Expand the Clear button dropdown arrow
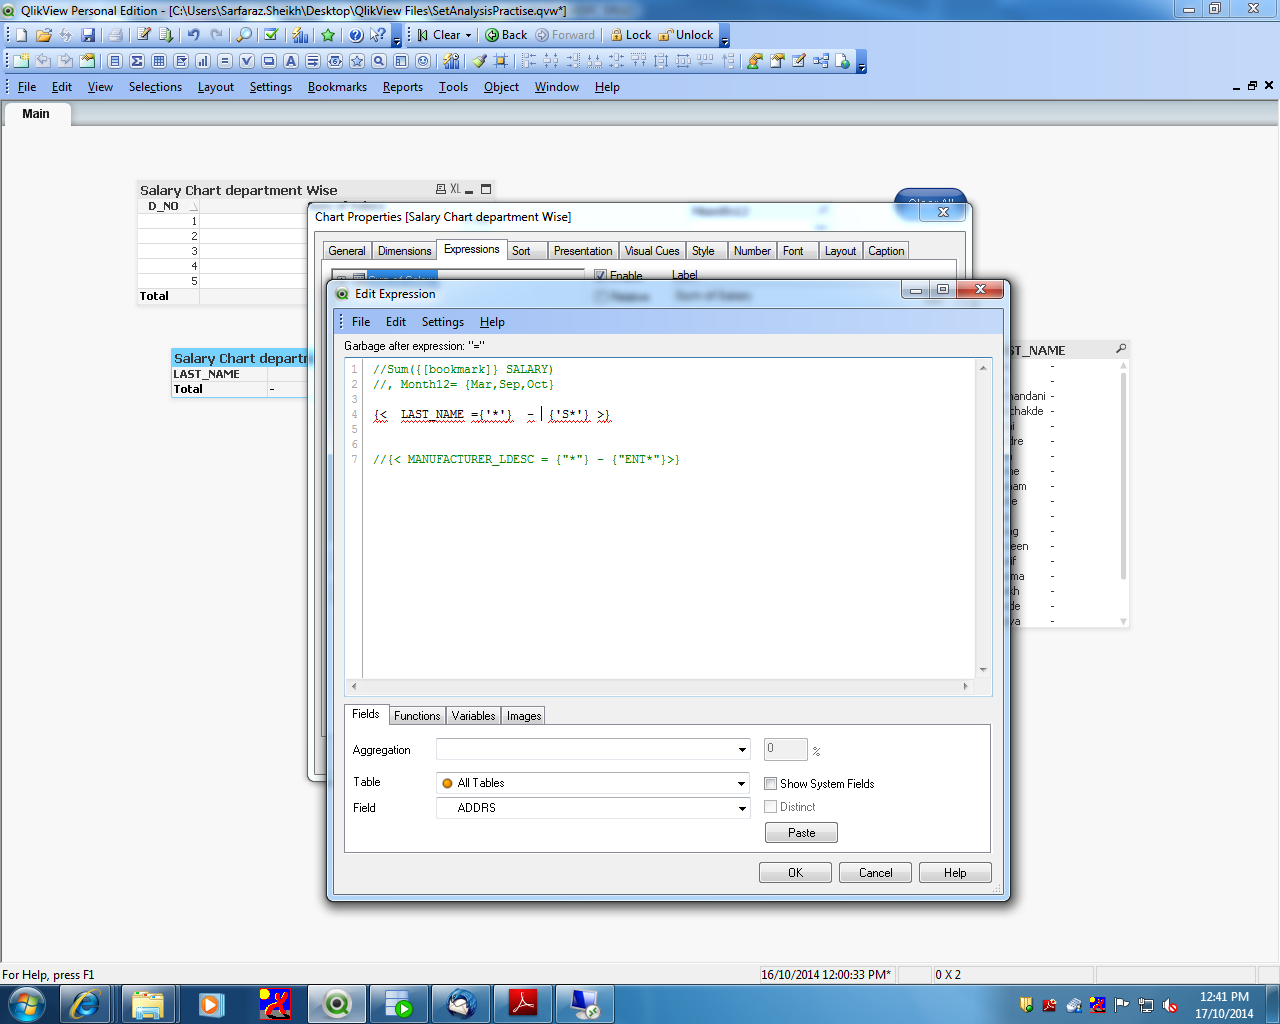Image resolution: width=1280 pixels, height=1024 pixels. (x=468, y=35)
